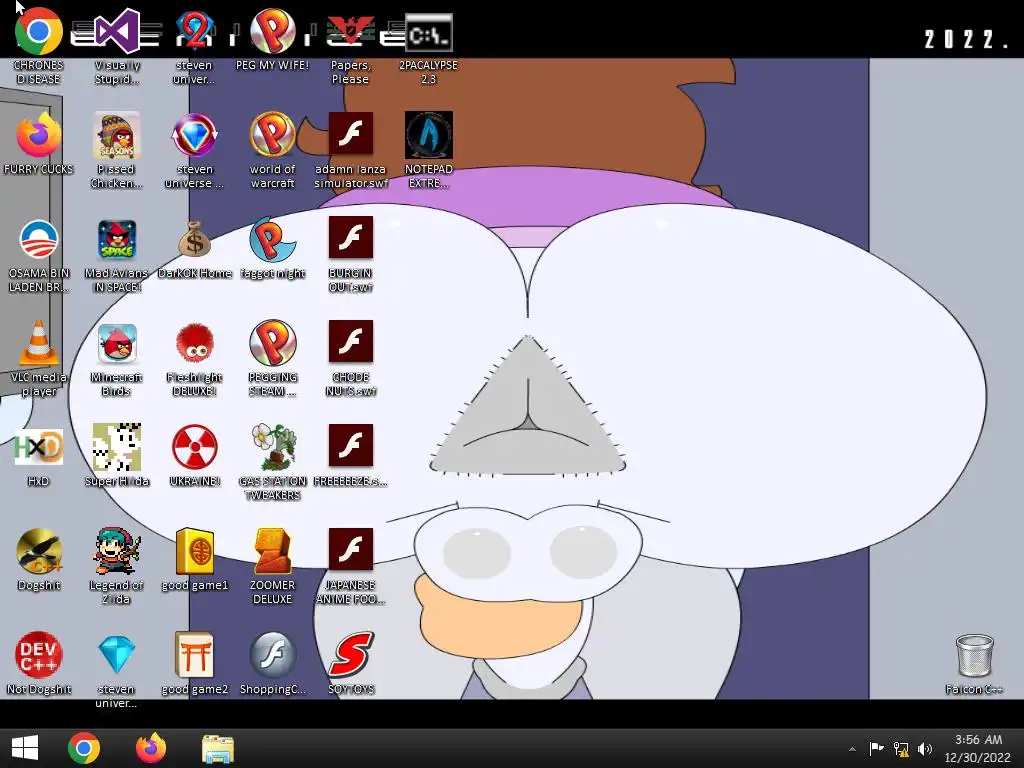Launch the Papers, Please desktop icon

(x=351, y=31)
